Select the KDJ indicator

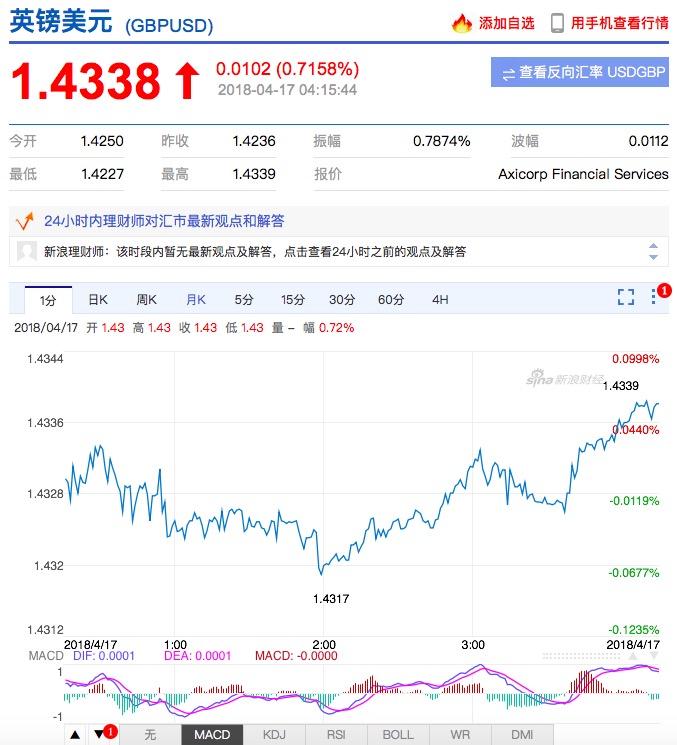(x=274, y=735)
